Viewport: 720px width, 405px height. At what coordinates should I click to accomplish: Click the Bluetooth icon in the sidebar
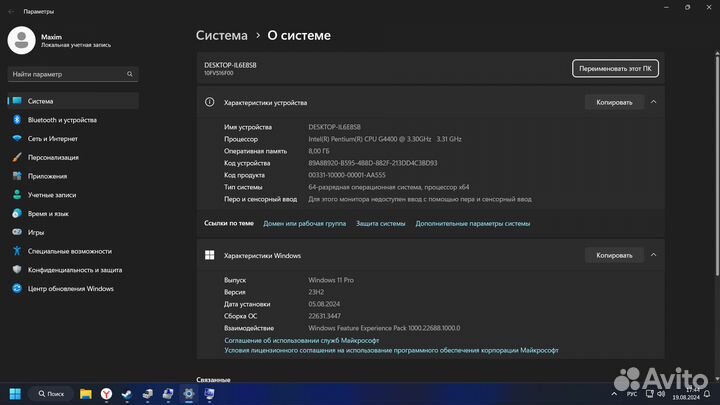(x=17, y=120)
